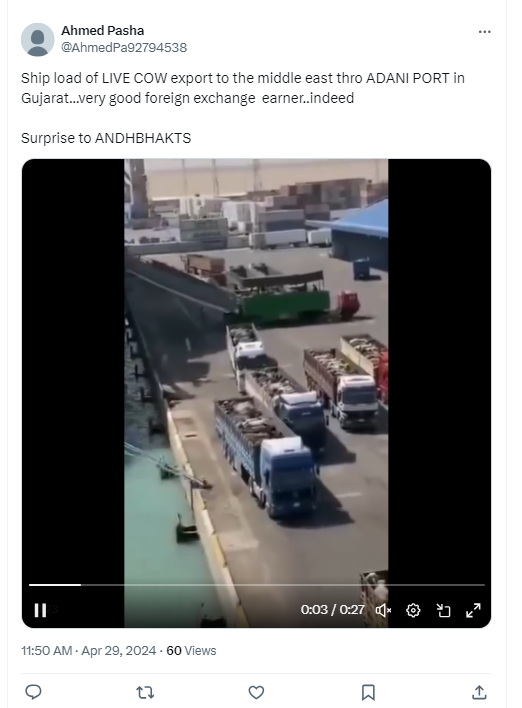Click the 0:03 / 0:27 time display
Screen dimensions: 522x708
[332, 610]
